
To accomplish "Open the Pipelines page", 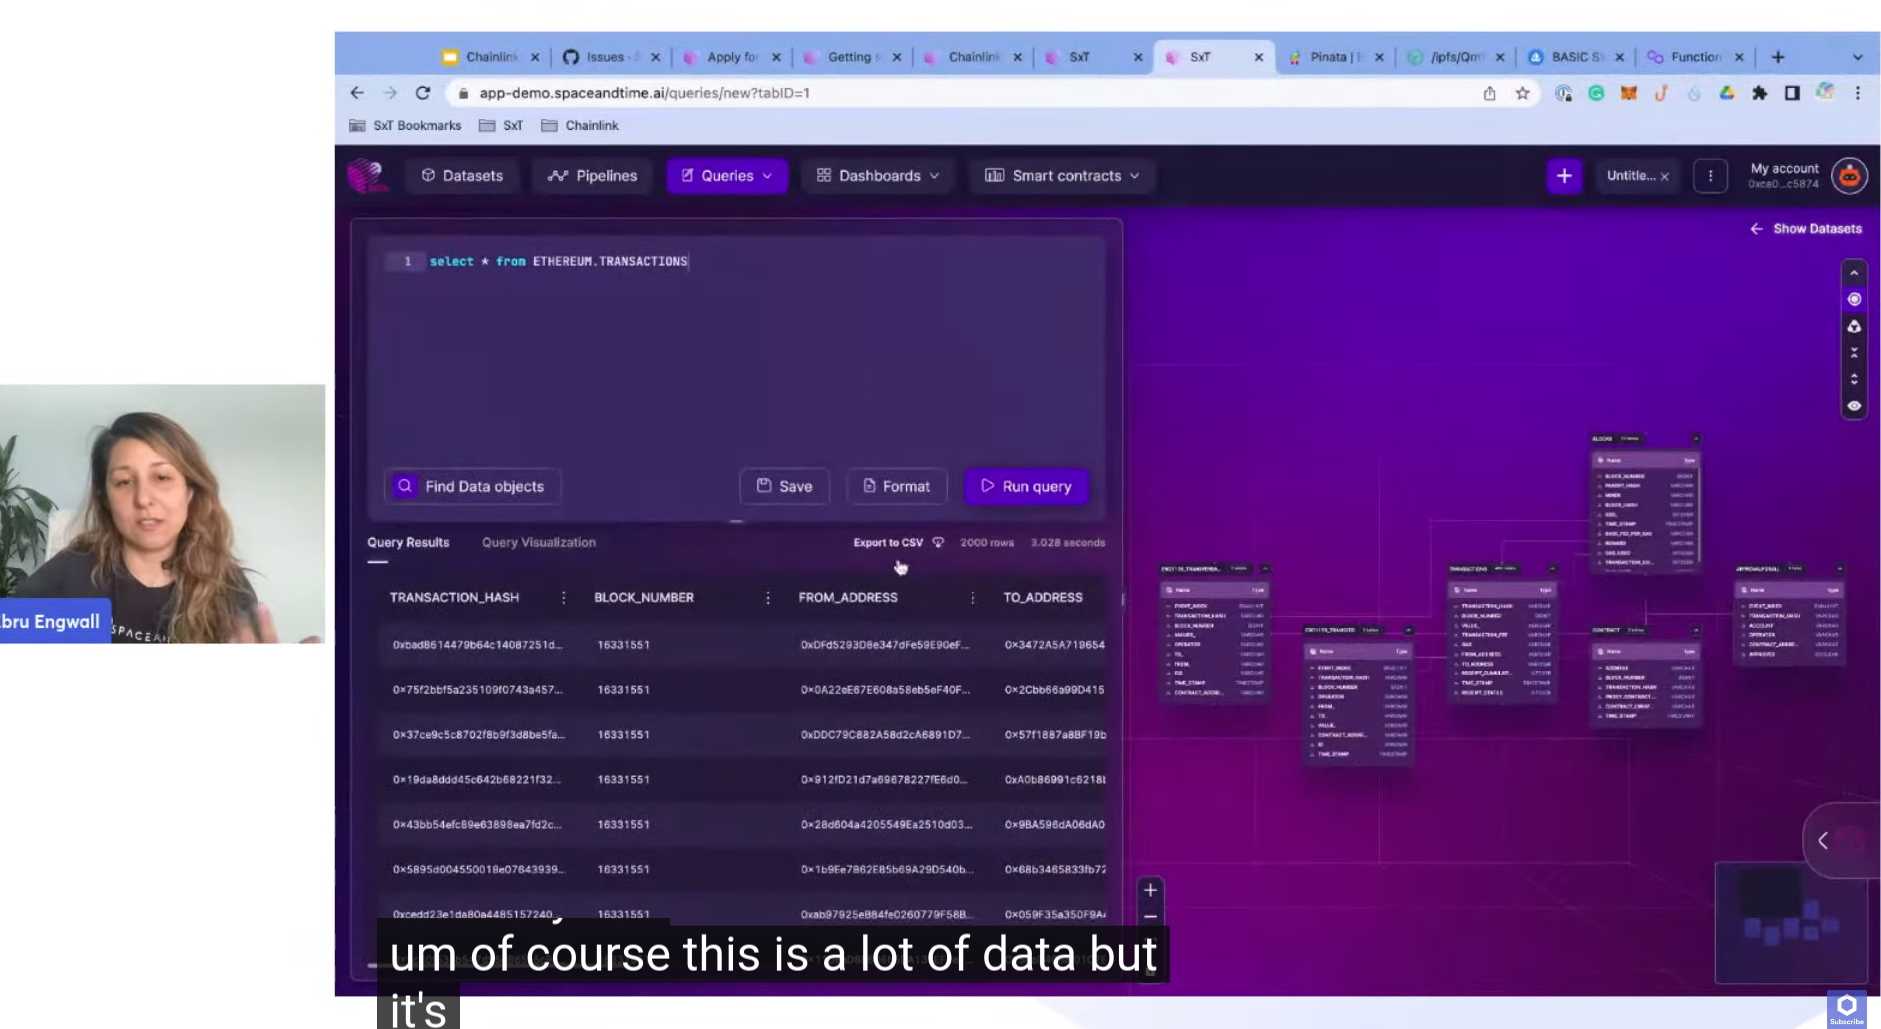I will tap(592, 176).
